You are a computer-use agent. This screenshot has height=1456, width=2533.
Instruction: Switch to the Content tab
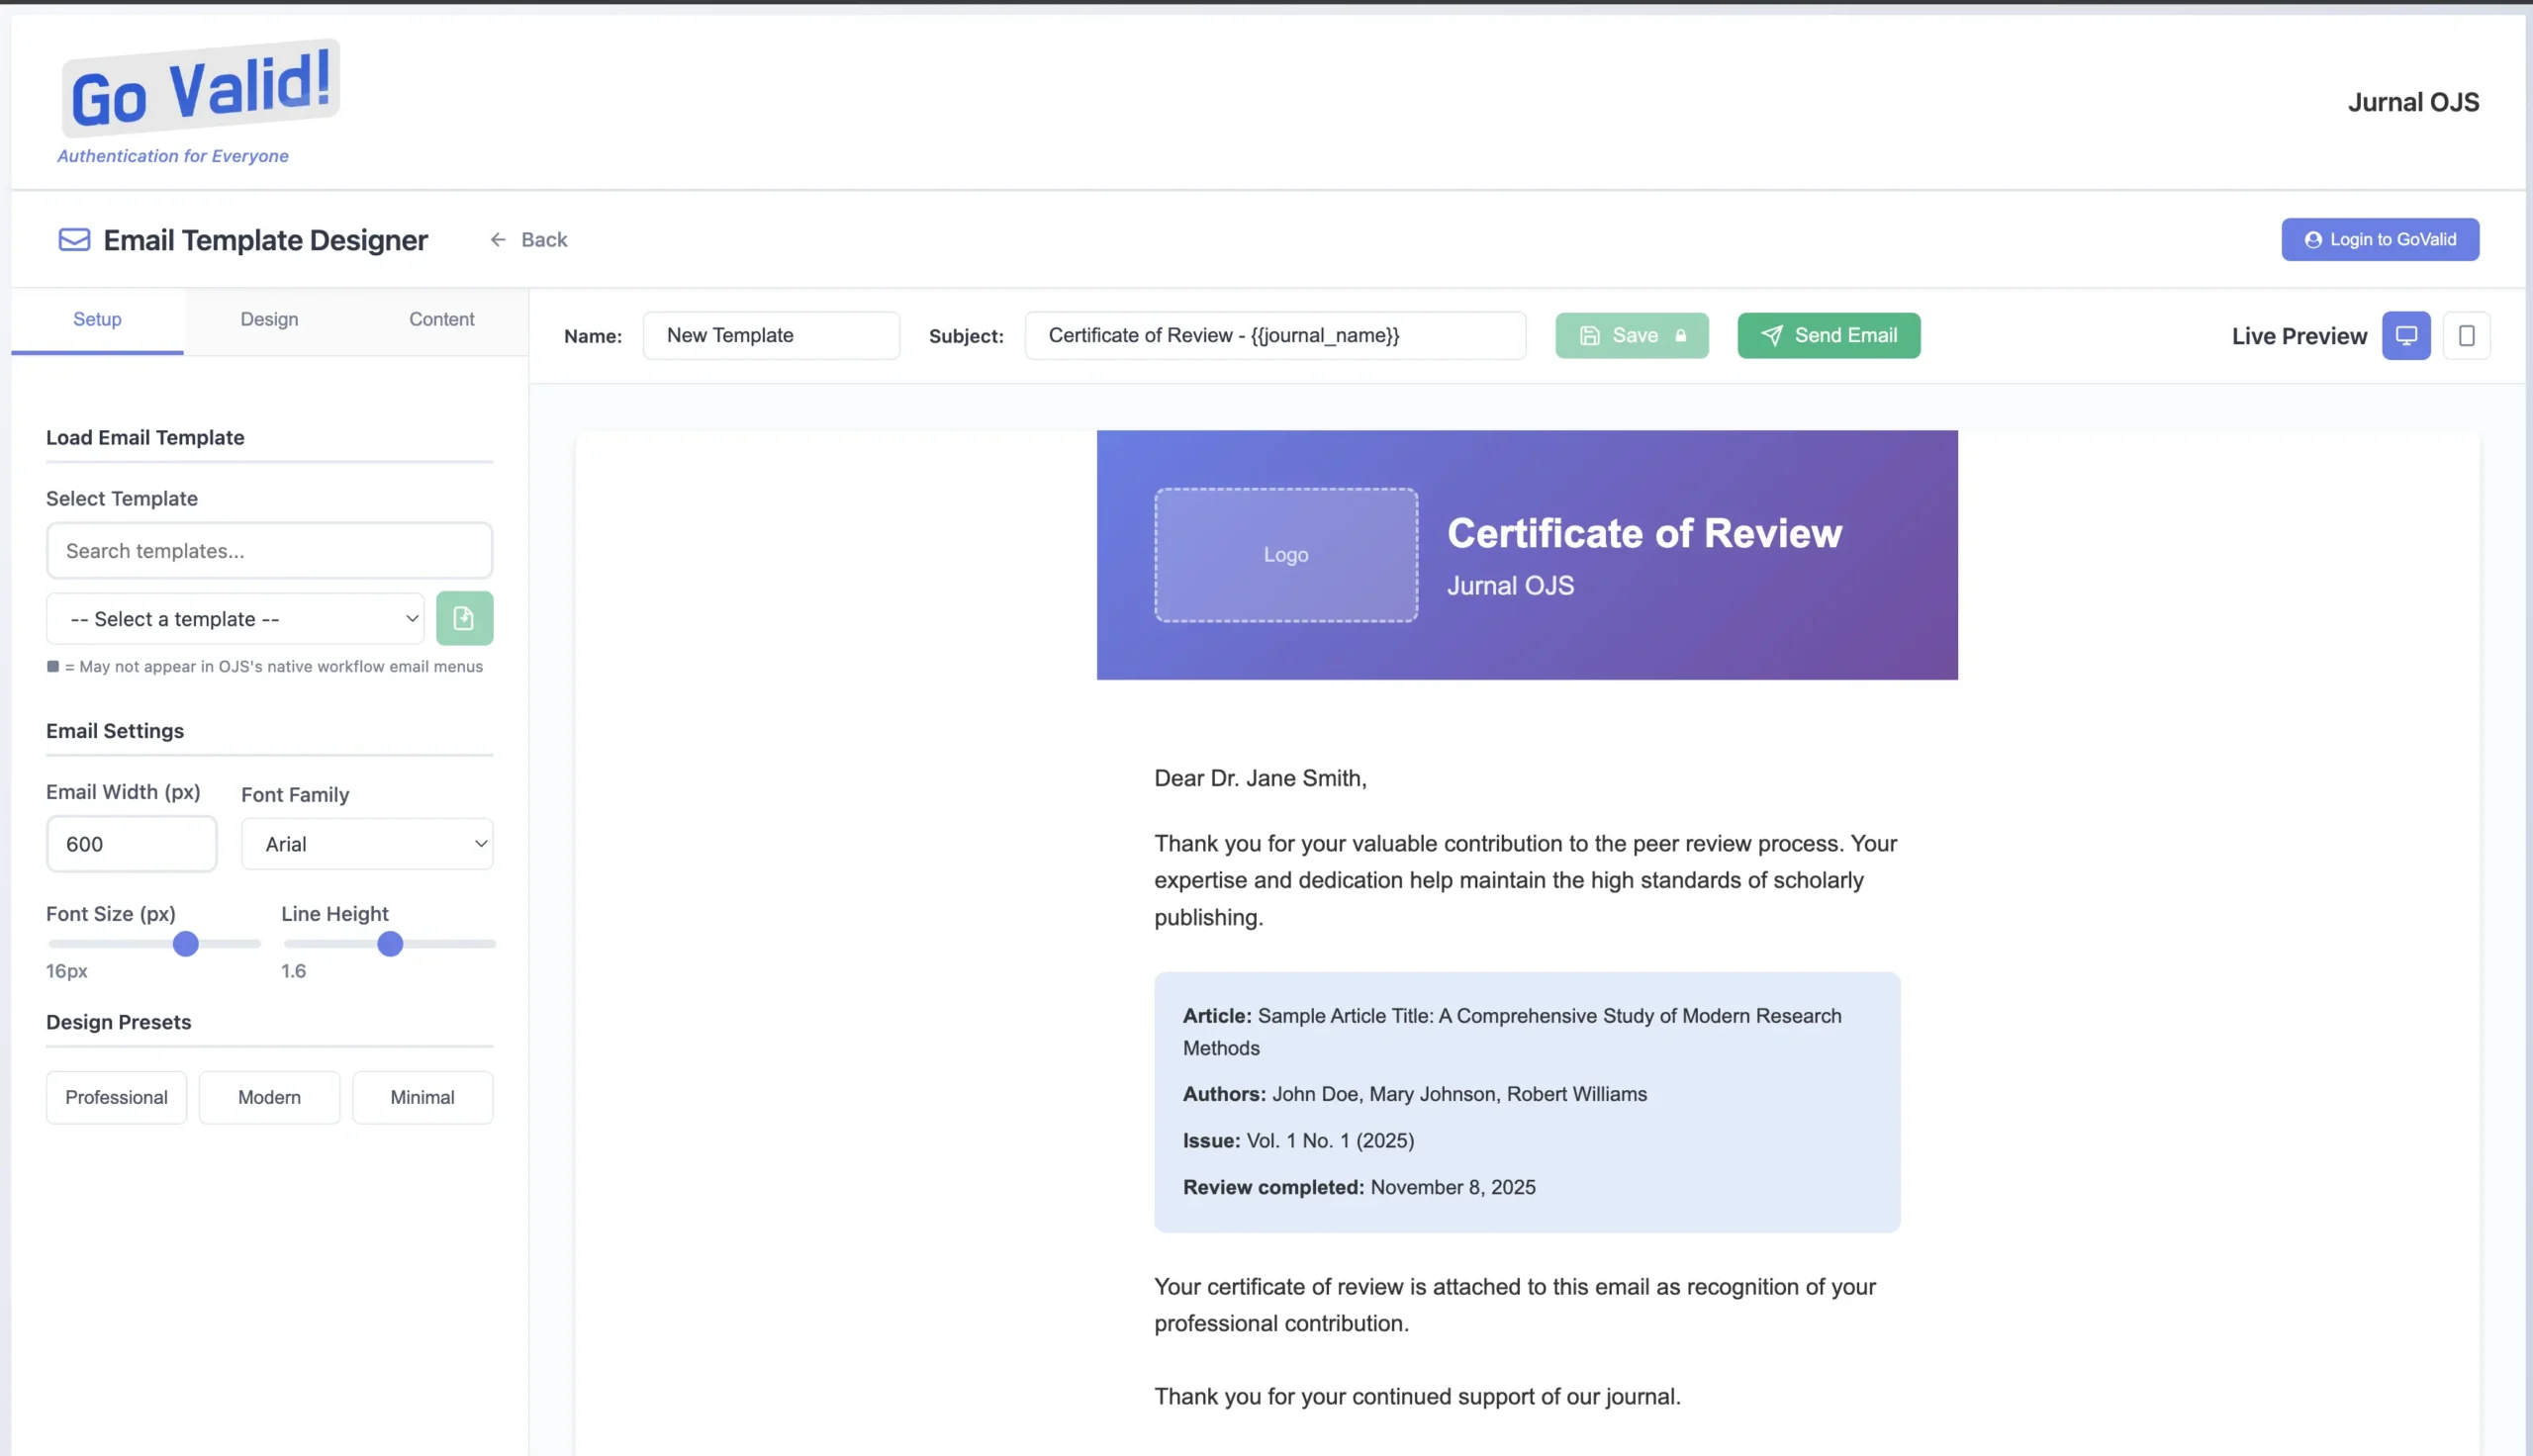pyautogui.click(x=441, y=319)
